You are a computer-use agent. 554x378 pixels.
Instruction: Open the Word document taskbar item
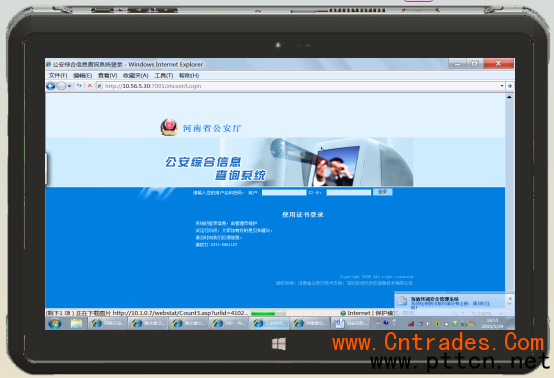[x=350, y=323]
